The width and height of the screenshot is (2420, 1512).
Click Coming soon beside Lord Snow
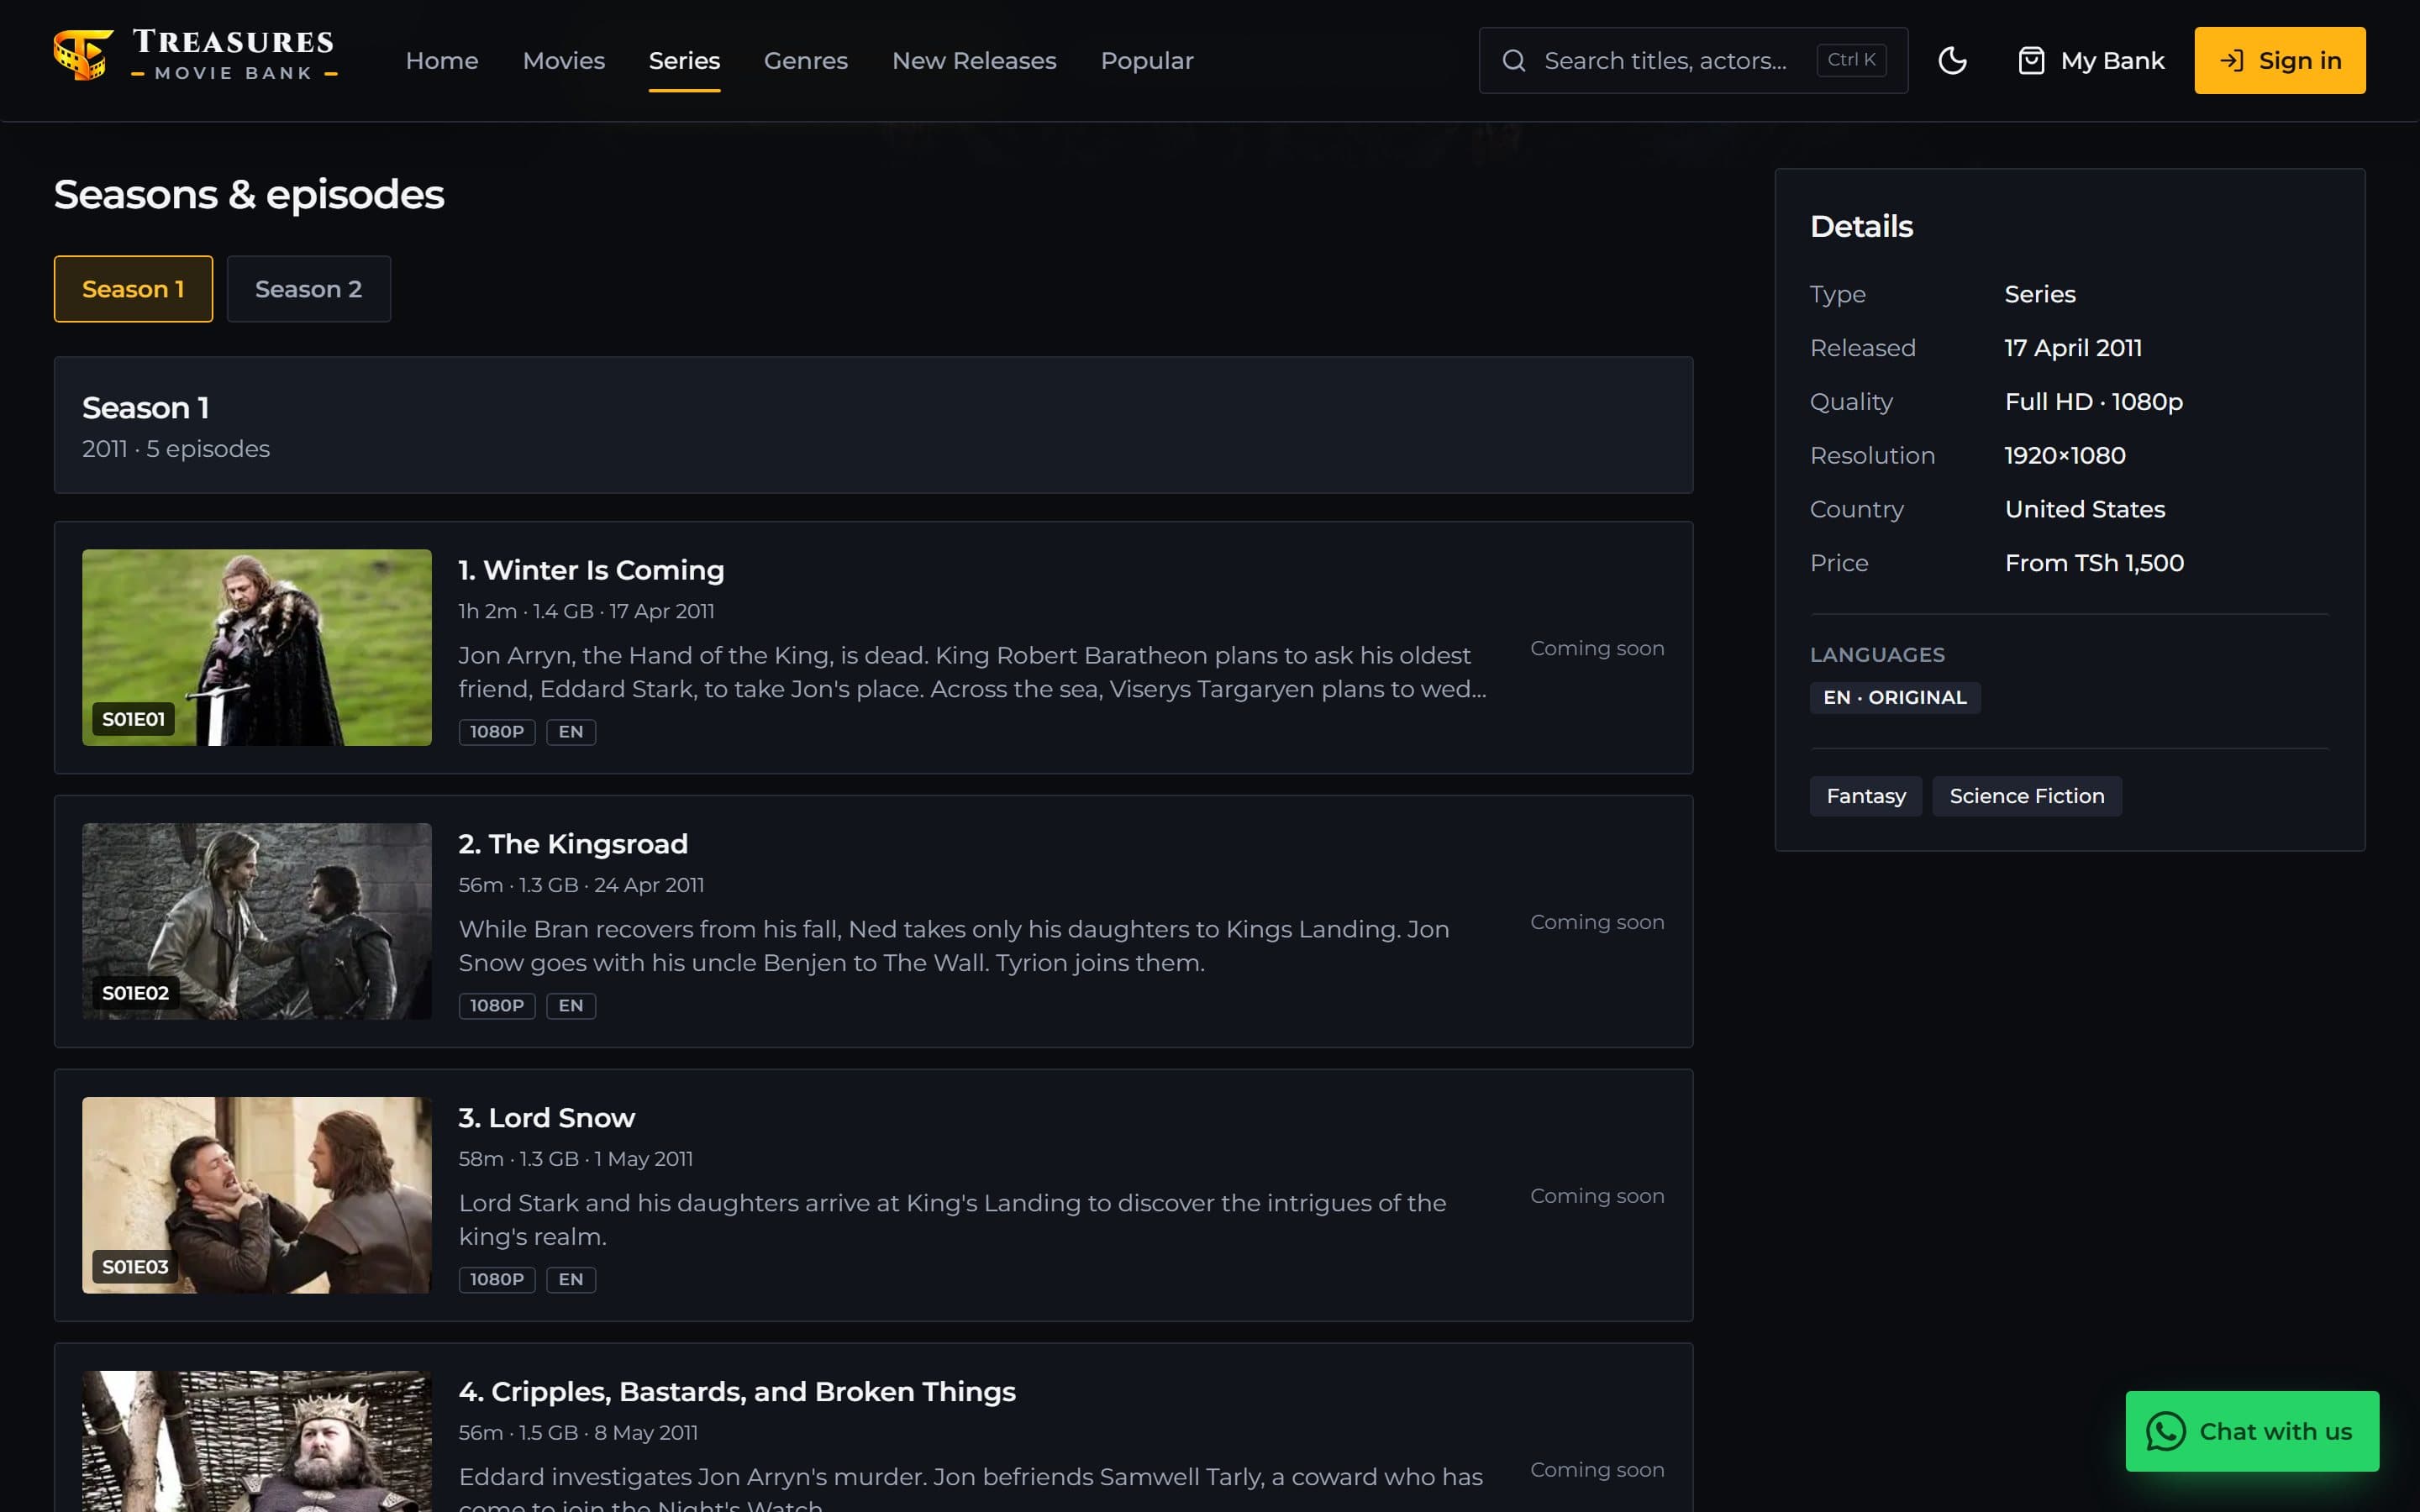(1597, 1196)
